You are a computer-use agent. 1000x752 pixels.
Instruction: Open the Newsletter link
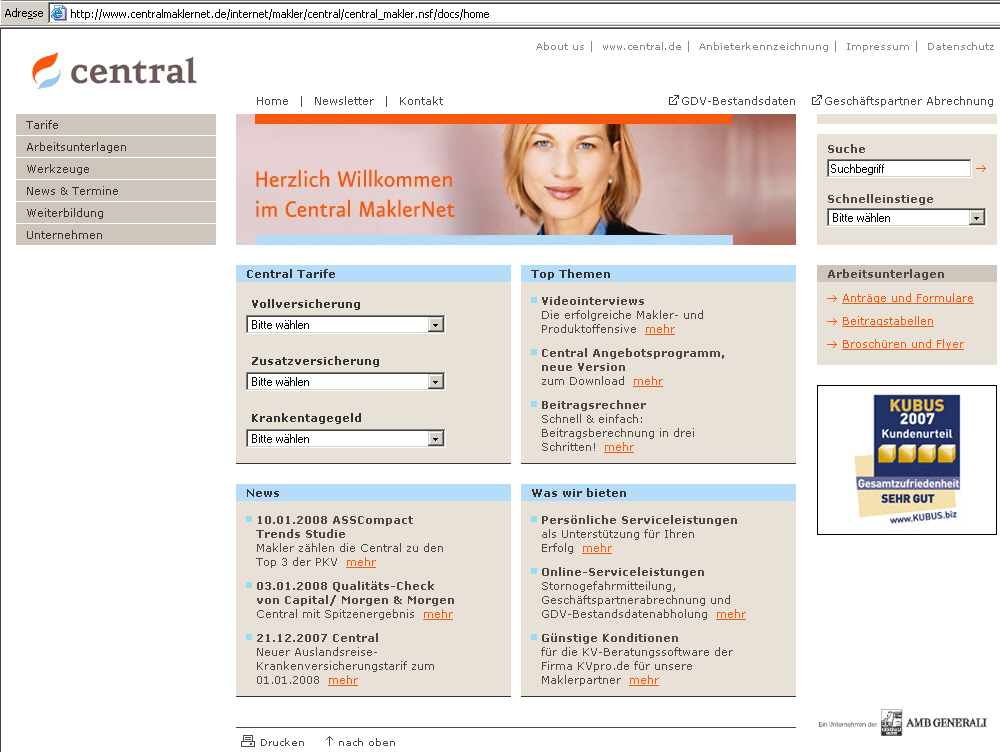tap(344, 101)
